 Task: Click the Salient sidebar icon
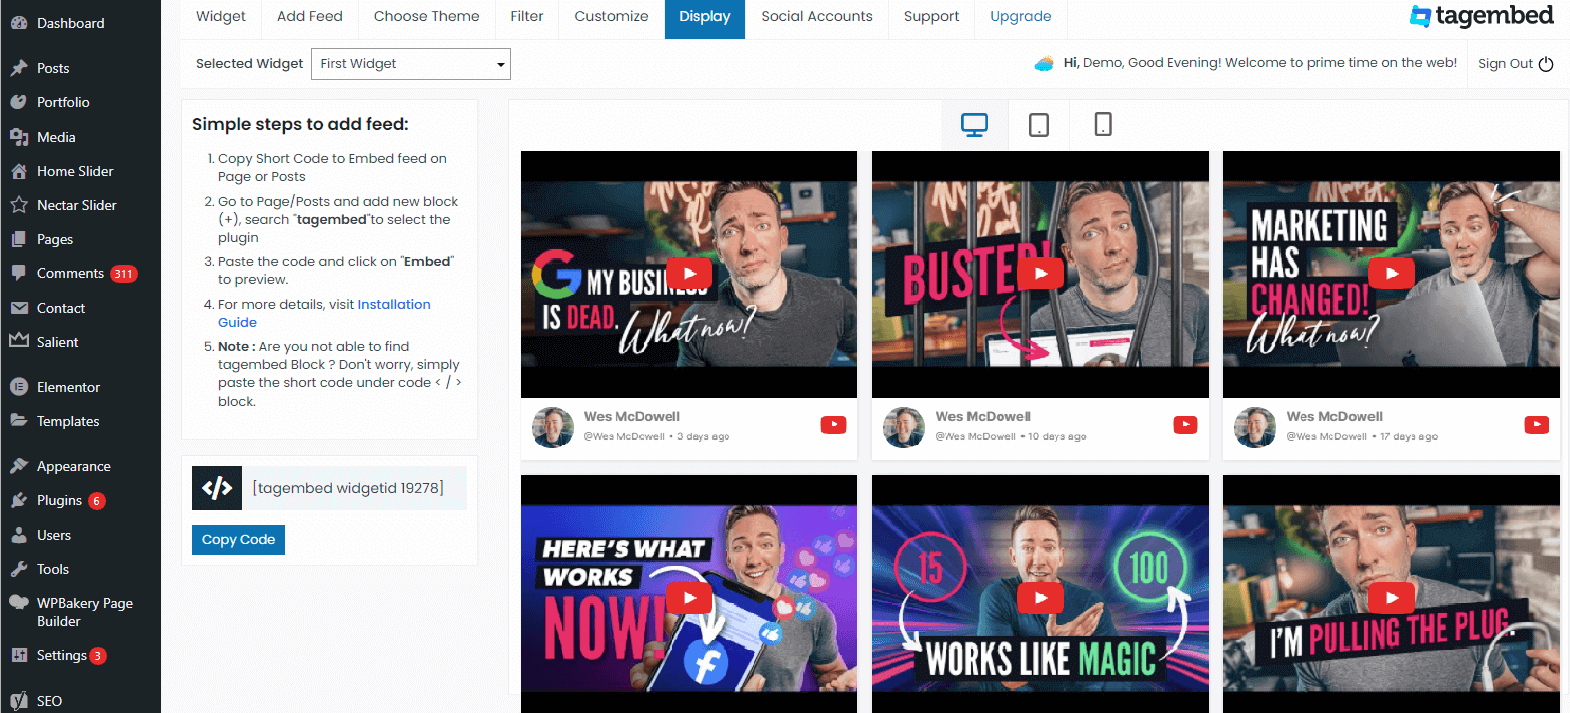click(19, 341)
